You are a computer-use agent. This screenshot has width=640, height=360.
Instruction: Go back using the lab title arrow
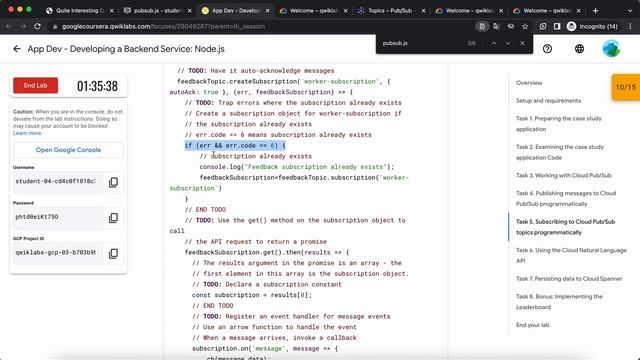[x=17, y=49]
